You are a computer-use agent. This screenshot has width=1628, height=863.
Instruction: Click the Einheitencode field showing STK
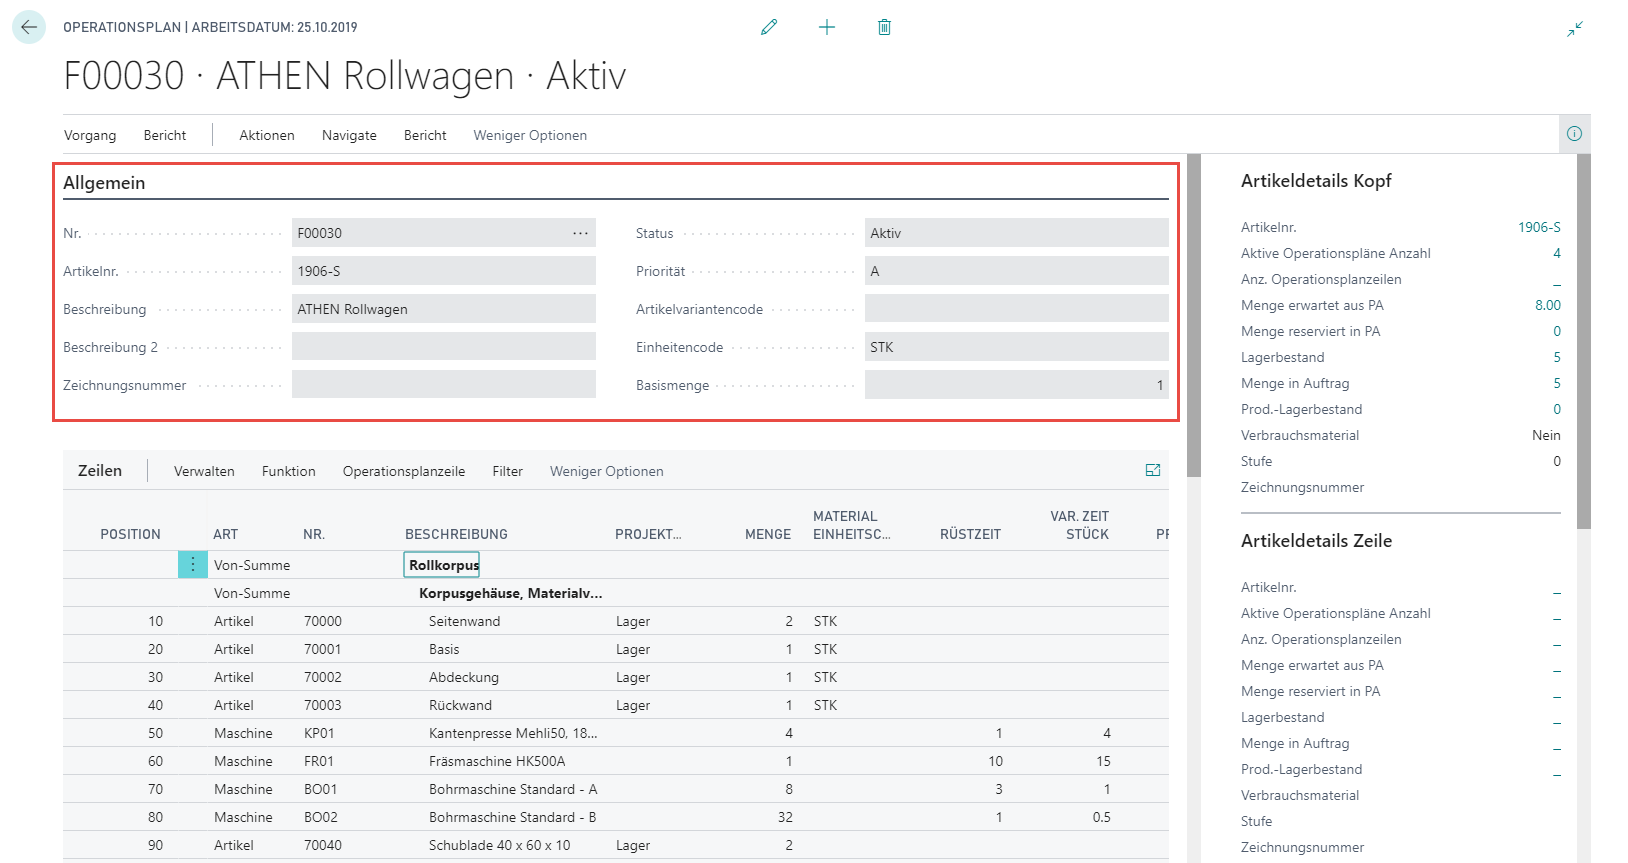pos(1016,347)
